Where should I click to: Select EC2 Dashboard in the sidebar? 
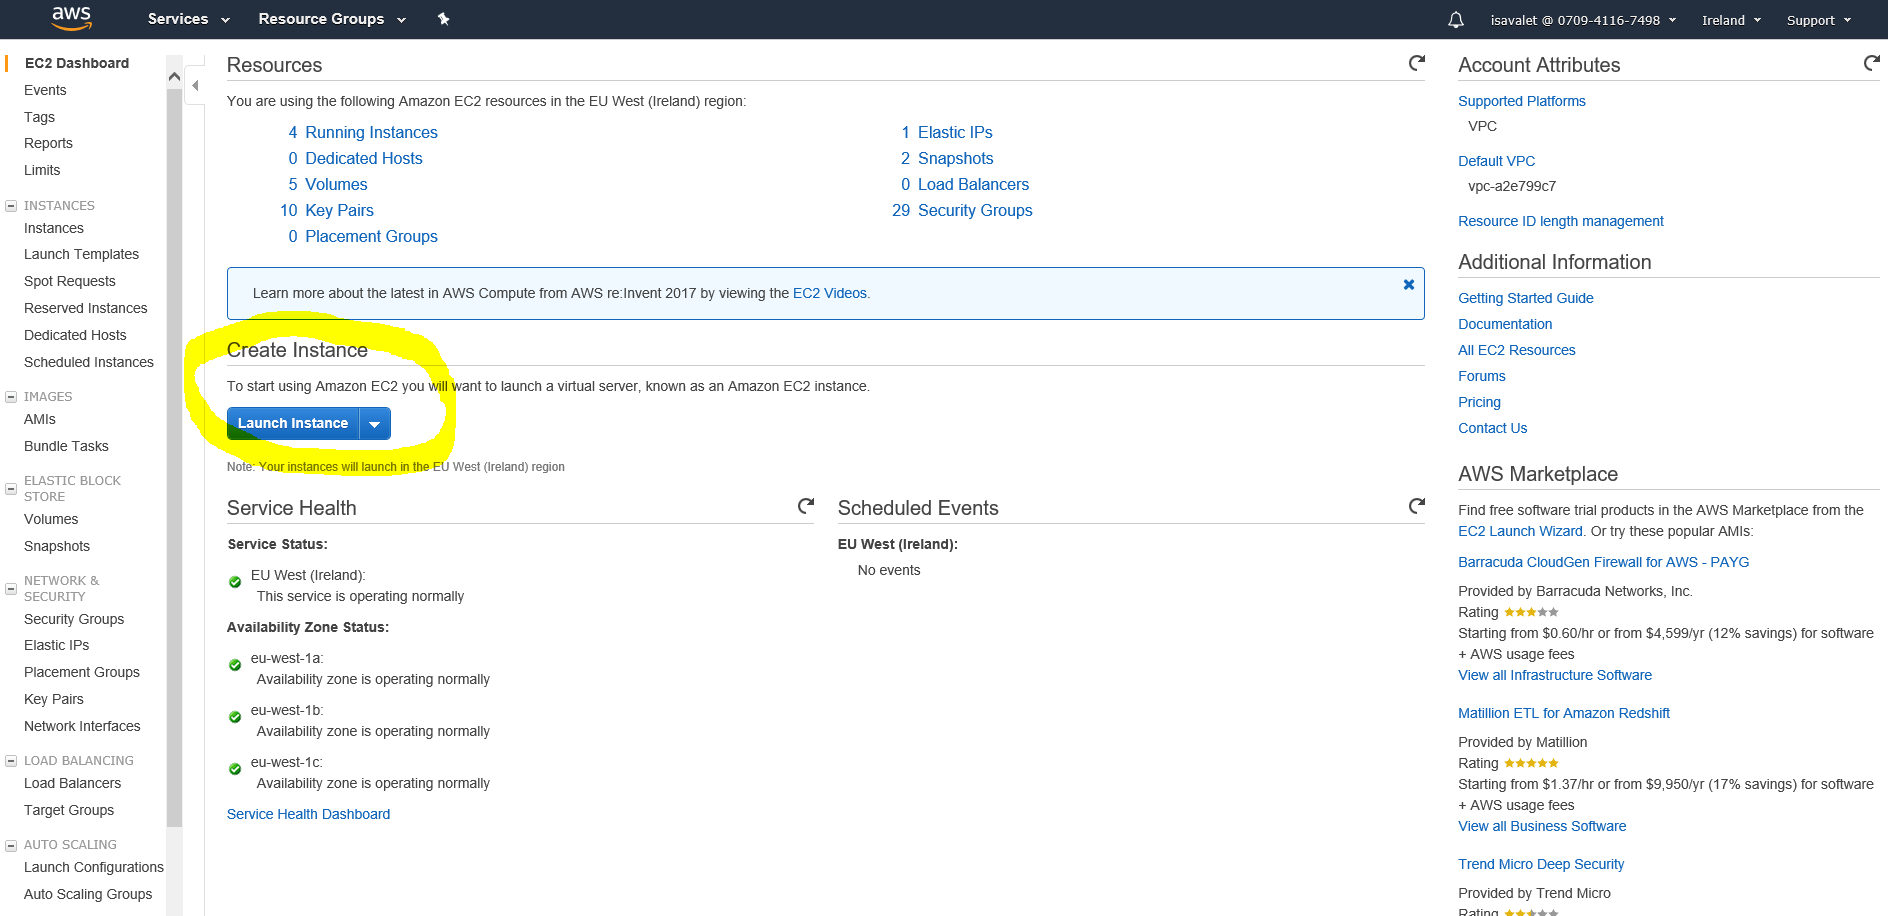77,63
